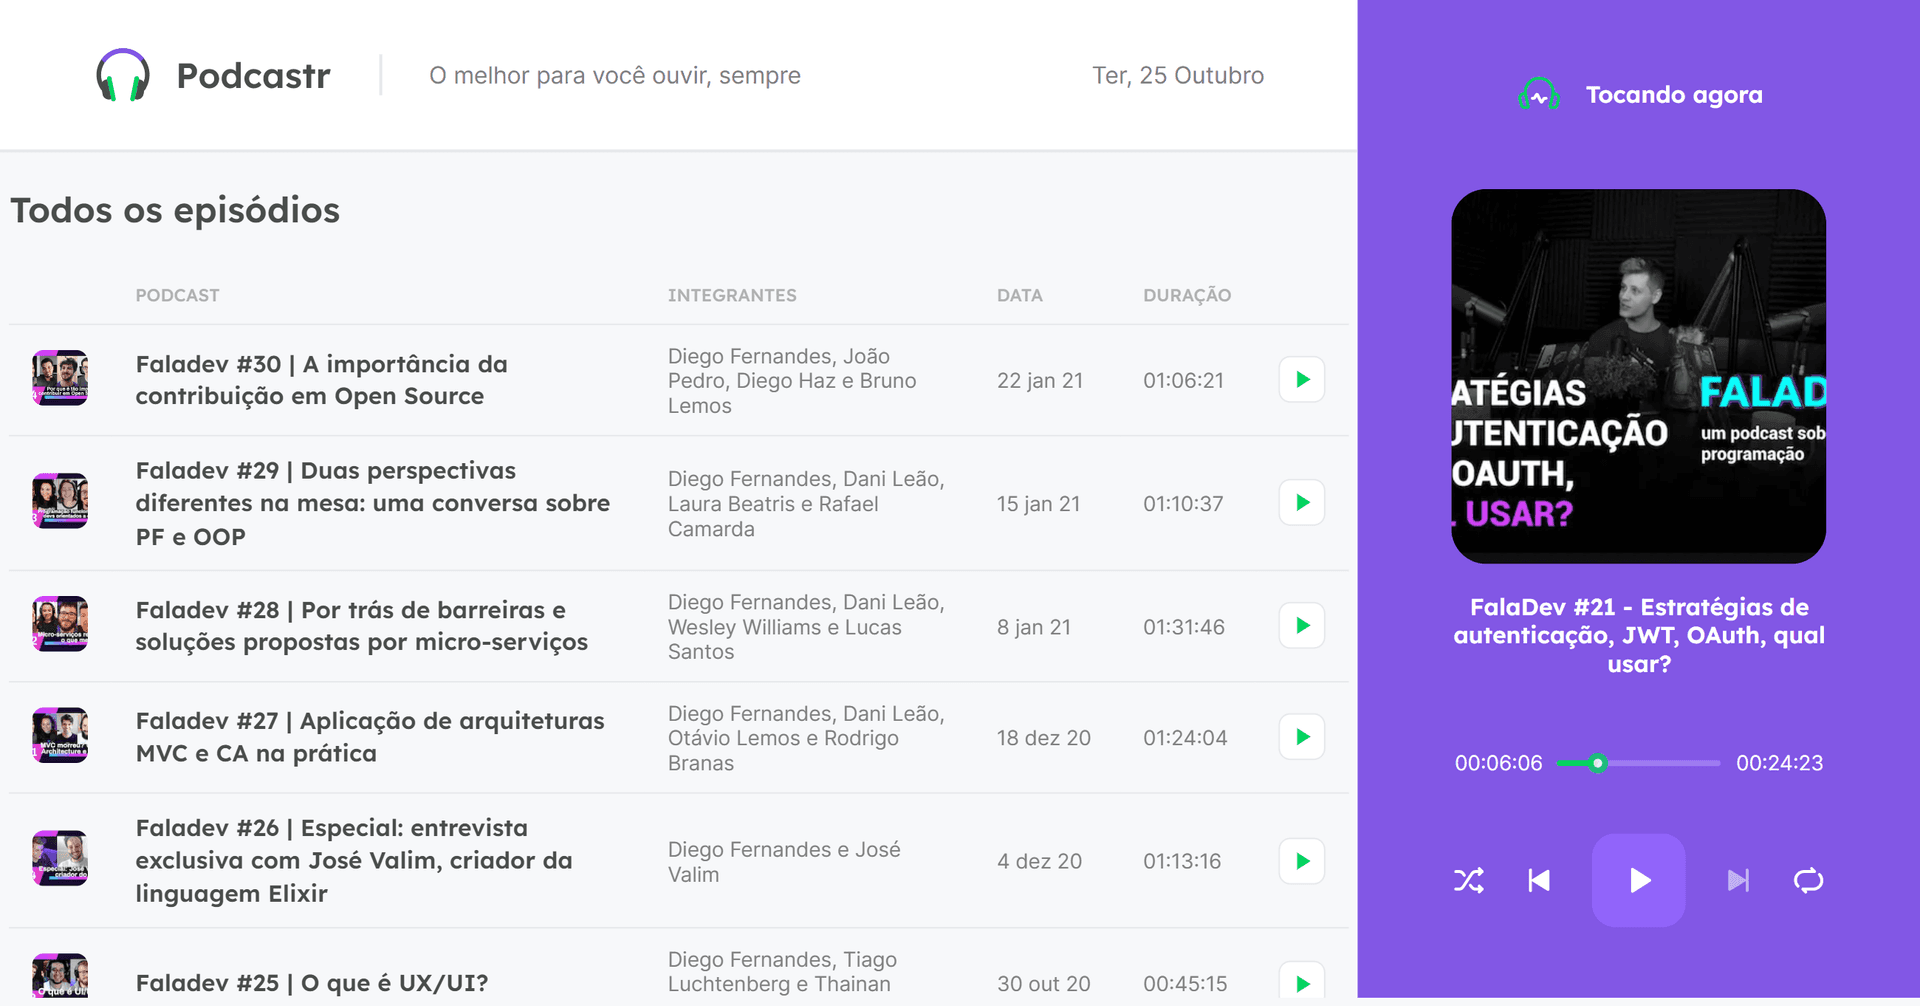Open Faladev #28 episode title link
This screenshot has height=1006, width=1920.
click(362, 626)
